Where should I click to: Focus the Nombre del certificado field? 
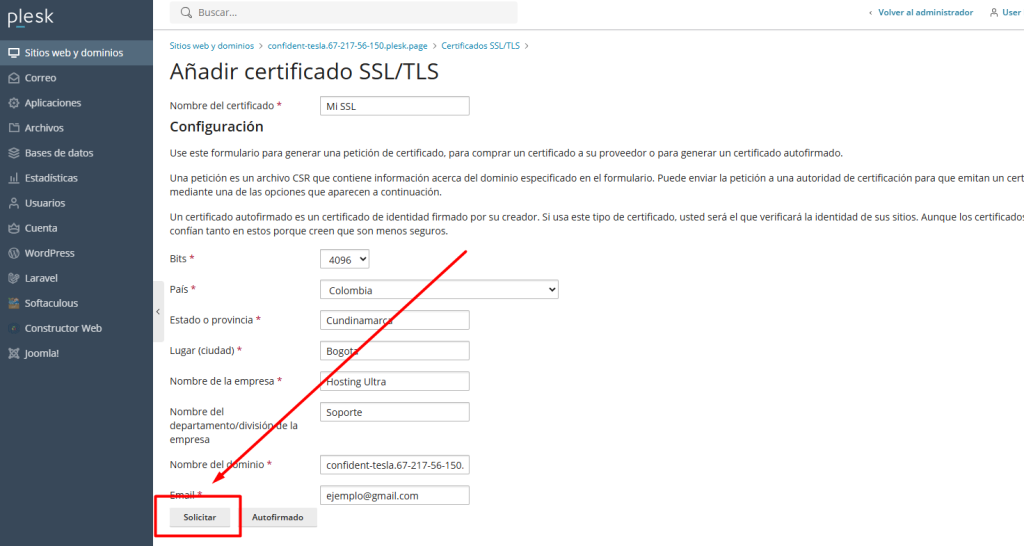(x=395, y=106)
